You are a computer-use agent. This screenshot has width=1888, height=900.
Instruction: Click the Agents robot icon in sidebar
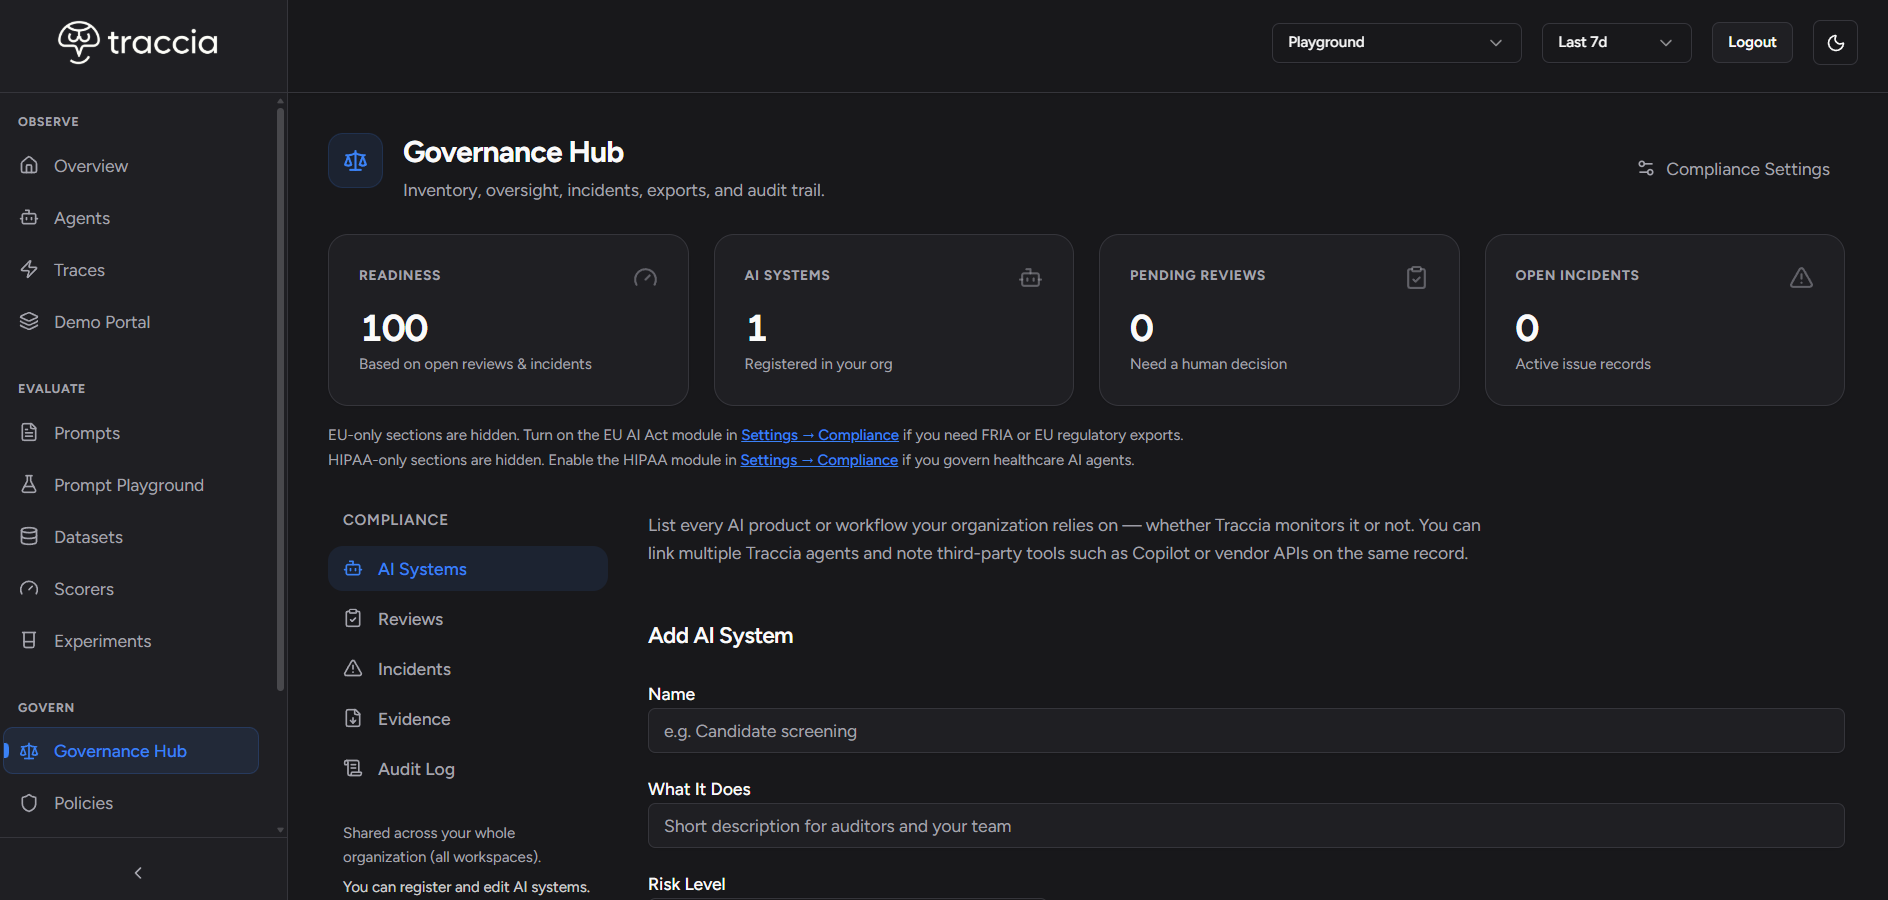click(29, 217)
